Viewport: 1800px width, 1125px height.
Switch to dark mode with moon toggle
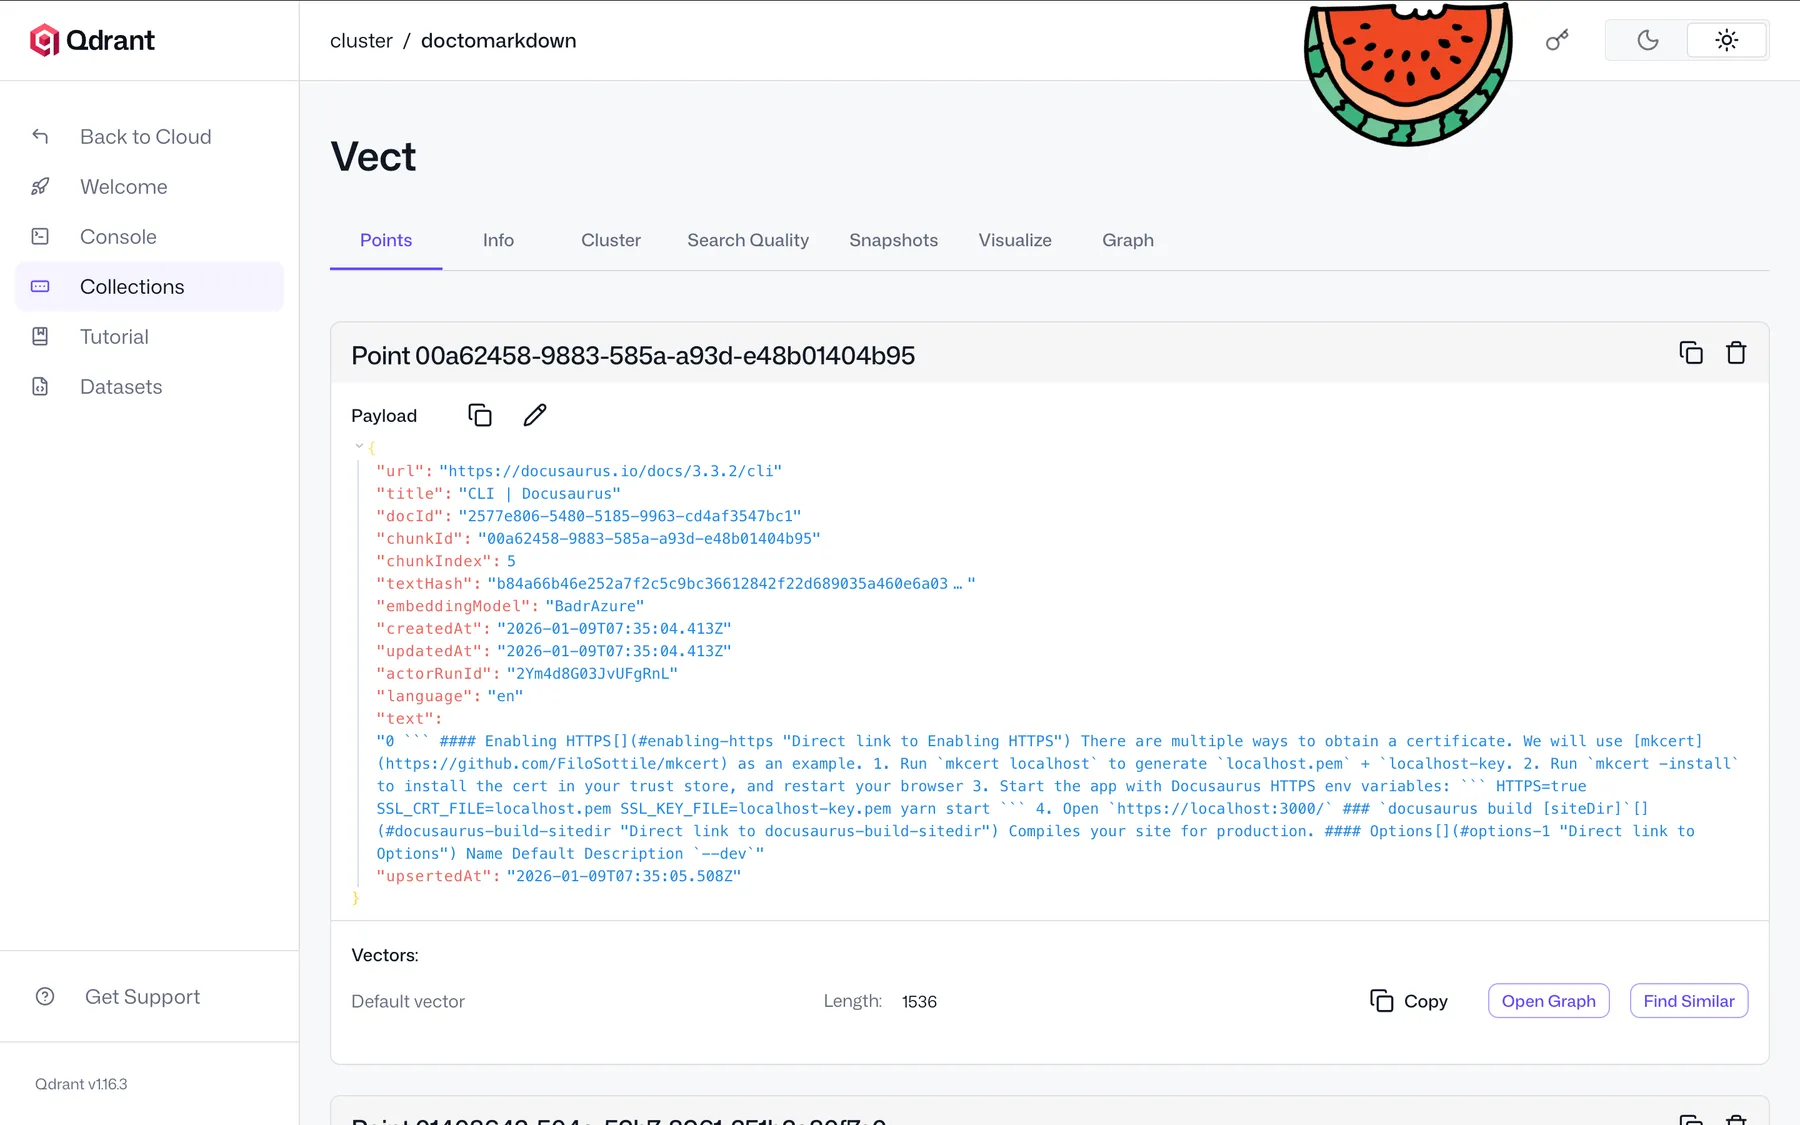click(x=1647, y=41)
